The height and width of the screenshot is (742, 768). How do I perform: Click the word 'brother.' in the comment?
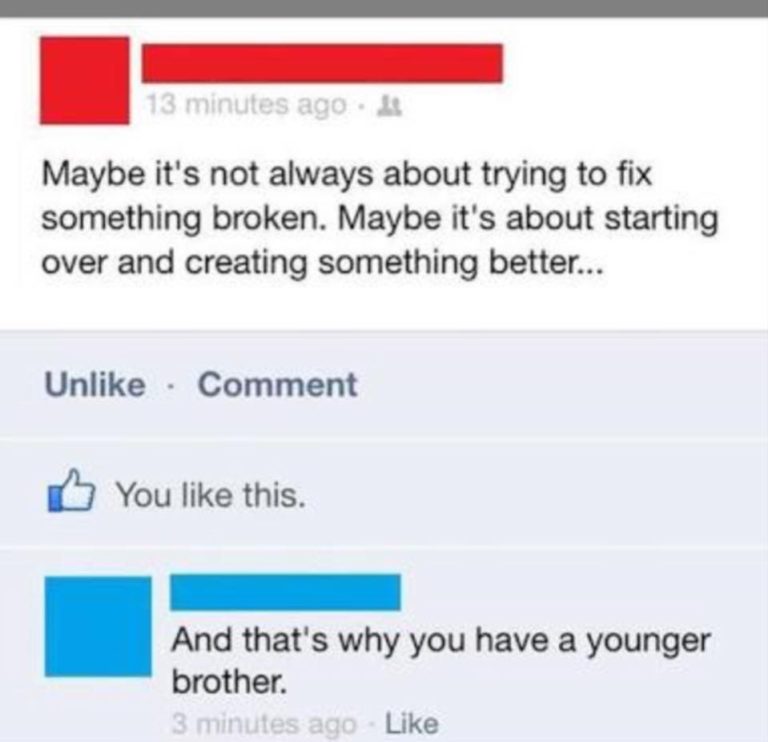tap(229, 681)
